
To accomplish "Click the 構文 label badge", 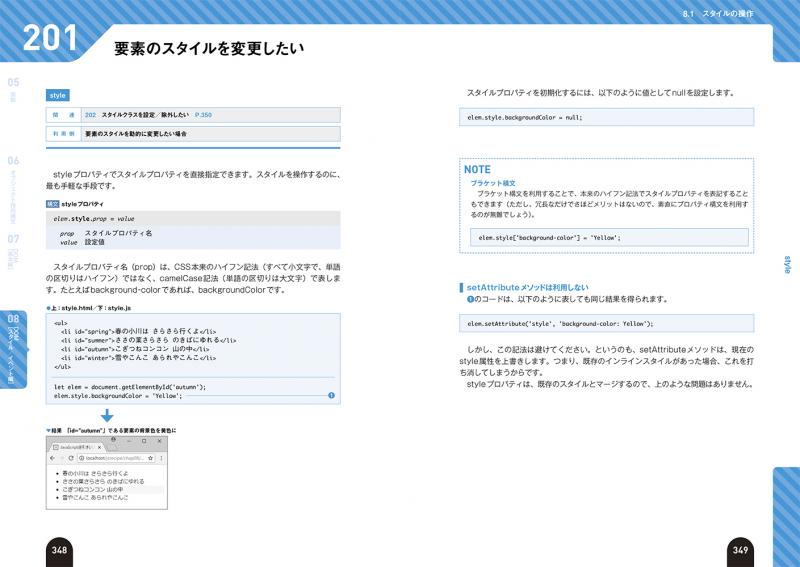I will coord(53,204).
